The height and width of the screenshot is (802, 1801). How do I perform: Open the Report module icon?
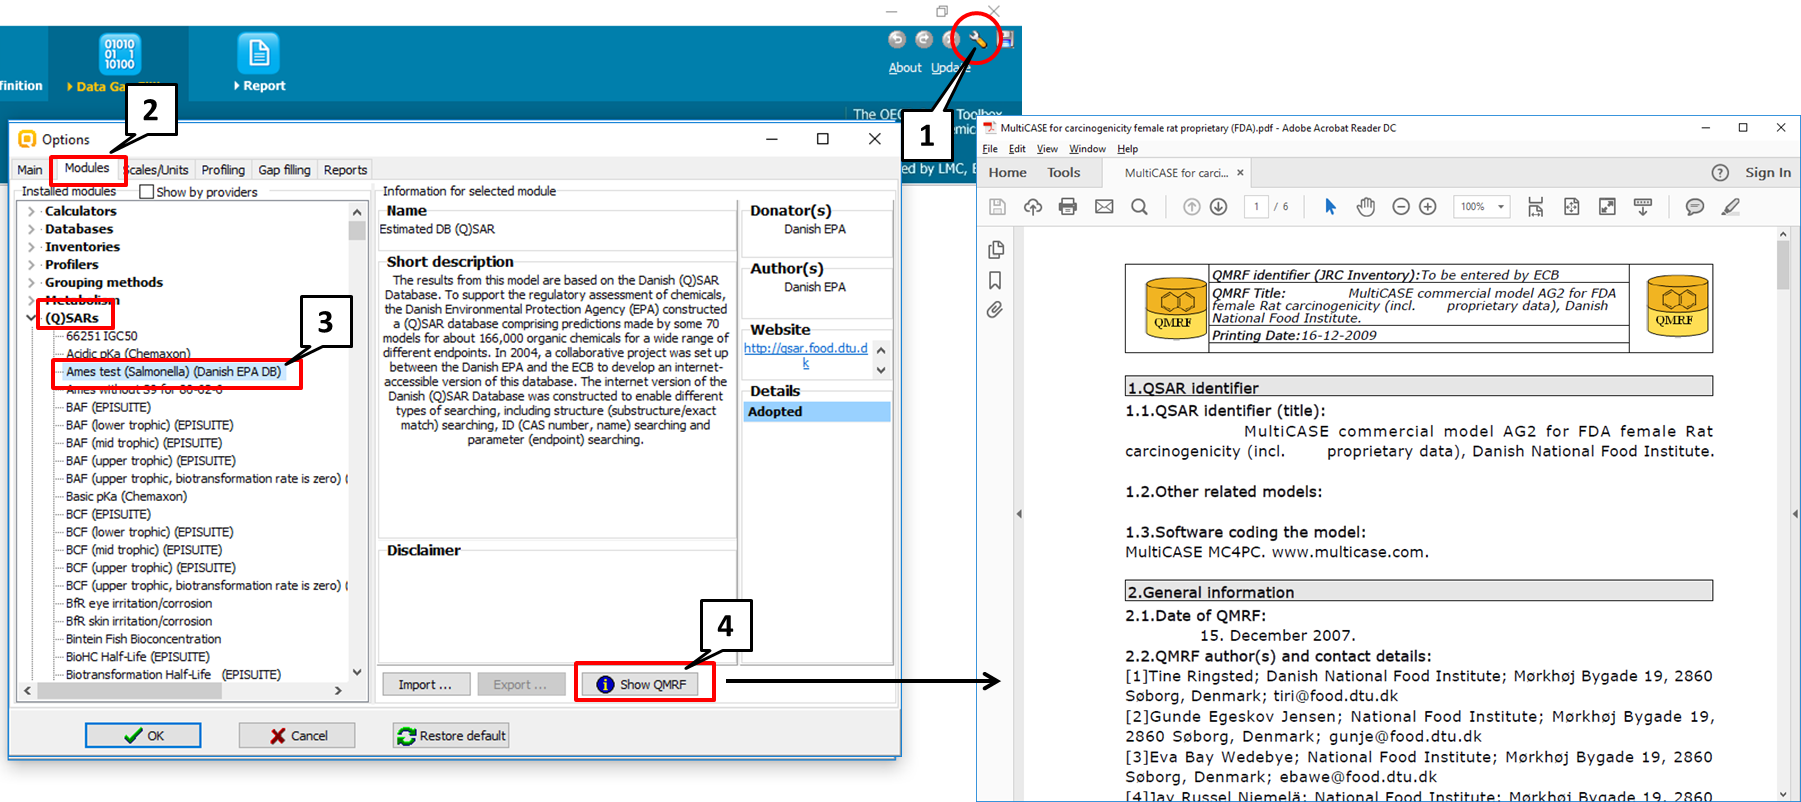pyautogui.click(x=258, y=53)
